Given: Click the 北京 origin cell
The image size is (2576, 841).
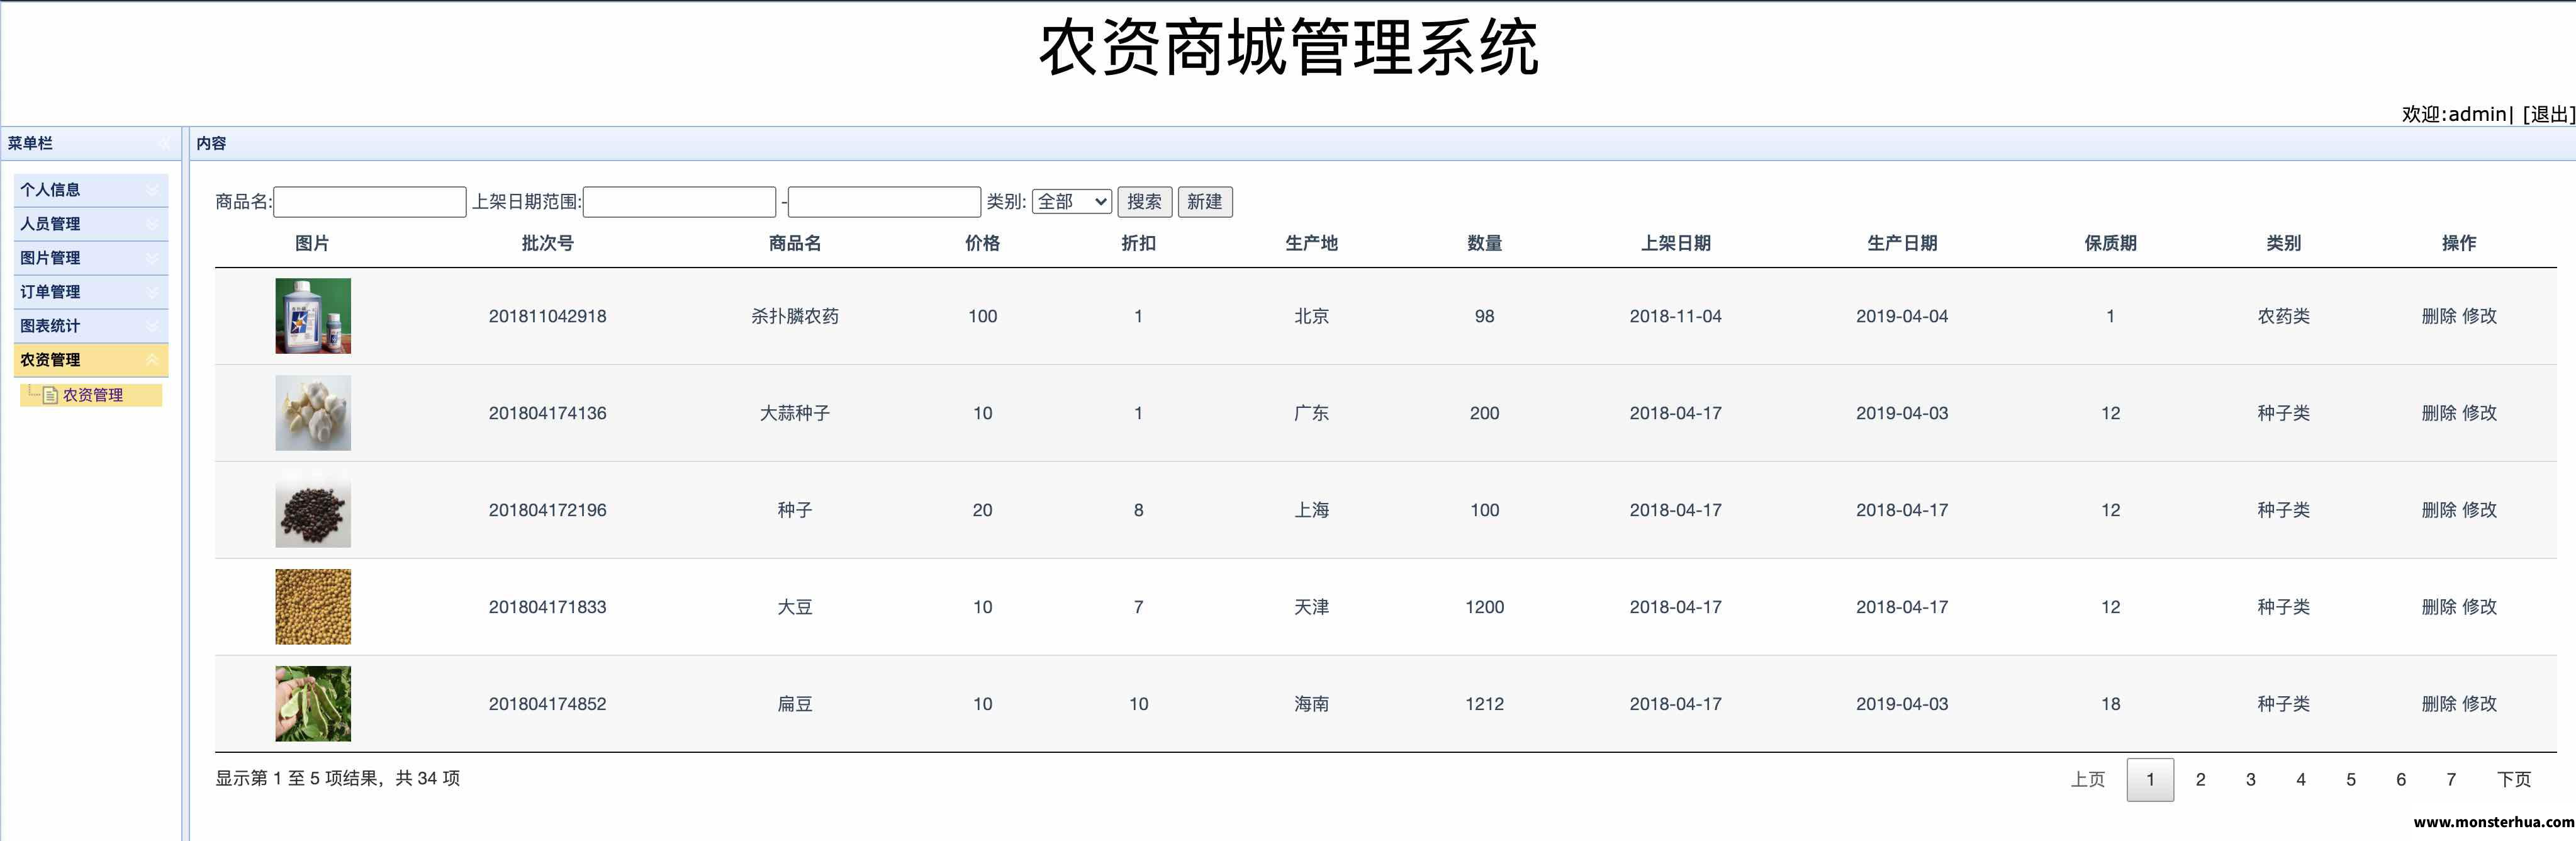Looking at the screenshot, I should (x=1312, y=316).
